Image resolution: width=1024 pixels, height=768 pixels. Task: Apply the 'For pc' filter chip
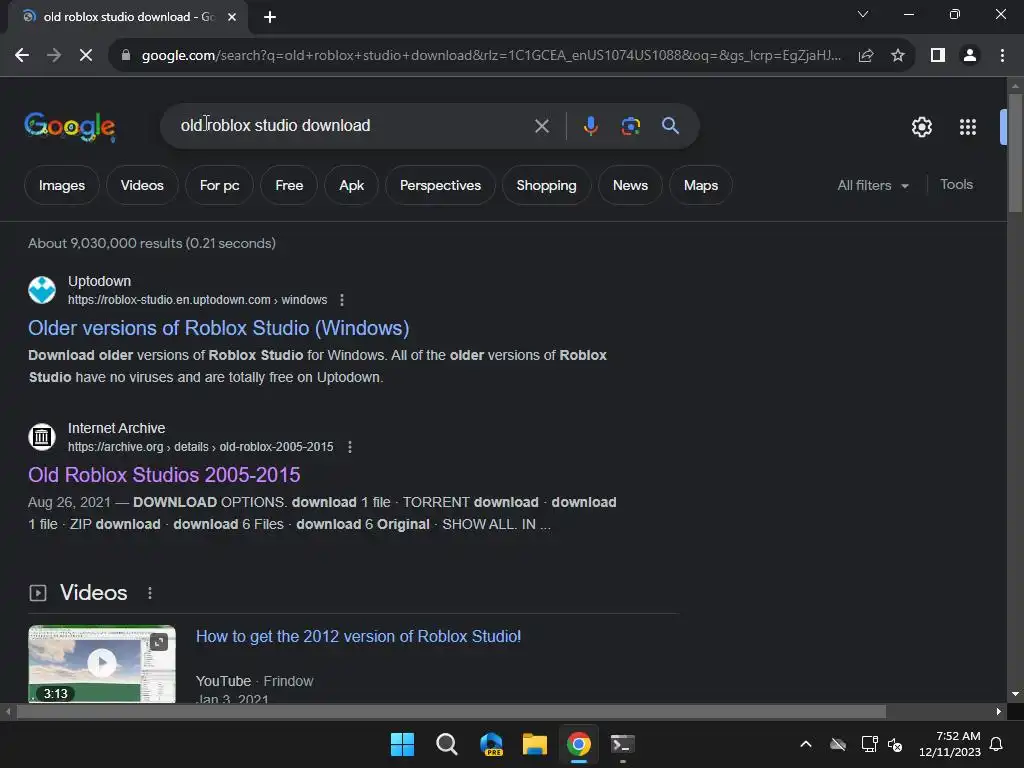coord(219,185)
